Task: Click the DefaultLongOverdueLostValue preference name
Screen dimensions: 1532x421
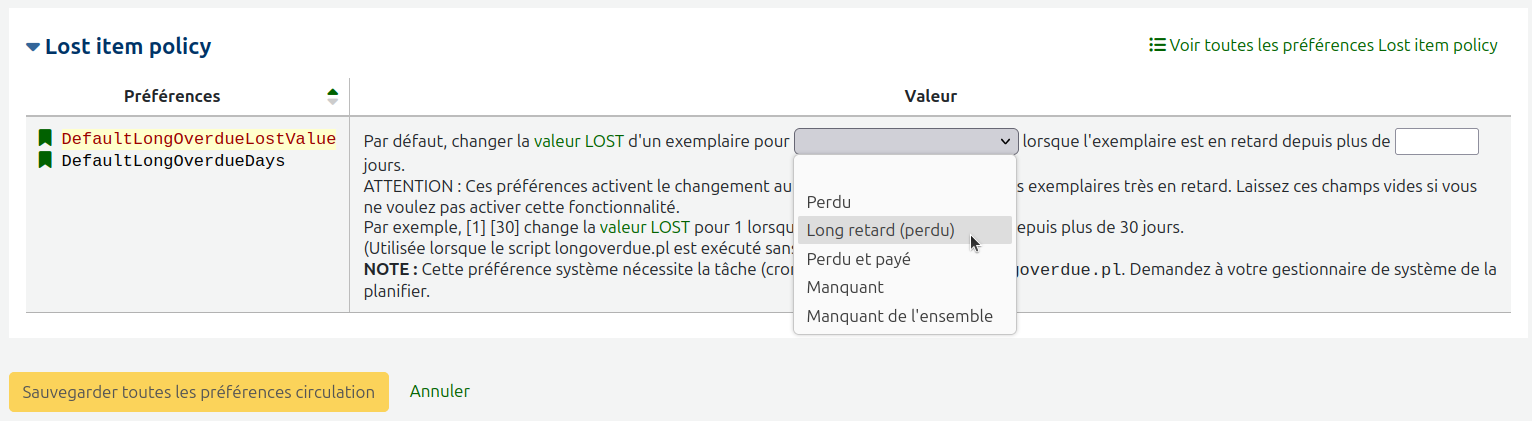Action: tap(199, 138)
